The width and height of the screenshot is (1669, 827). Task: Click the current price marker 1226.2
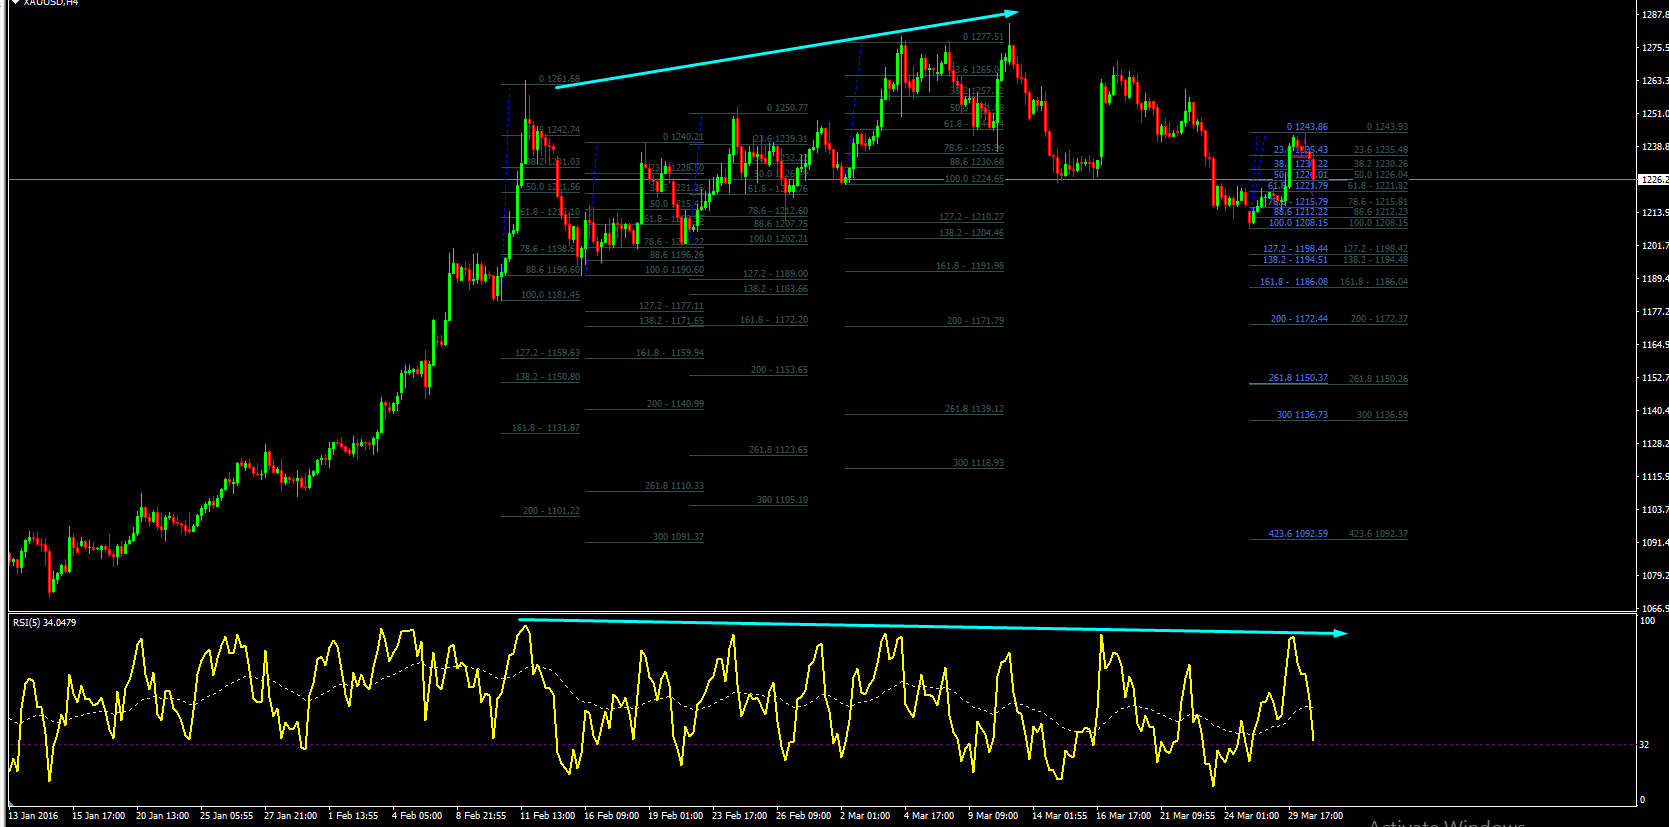coord(1654,180)
